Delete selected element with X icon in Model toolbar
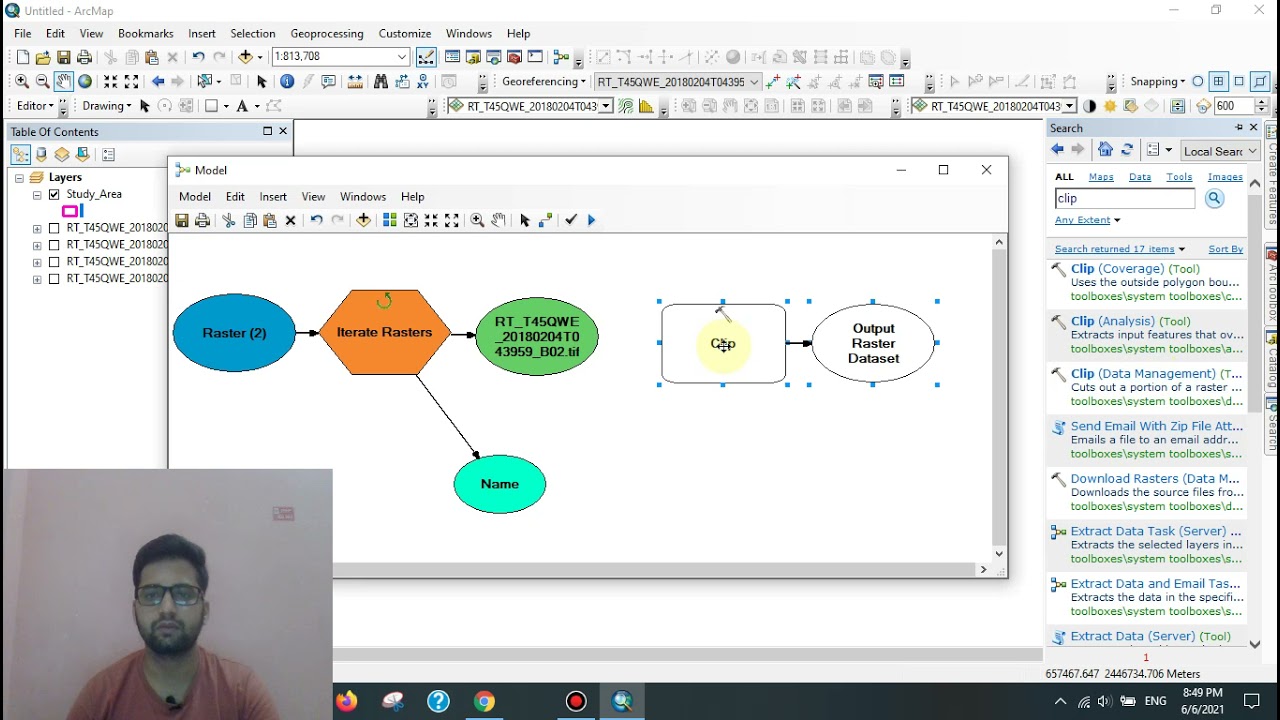This screenshot has height=720, width=1280. (290, 220)
